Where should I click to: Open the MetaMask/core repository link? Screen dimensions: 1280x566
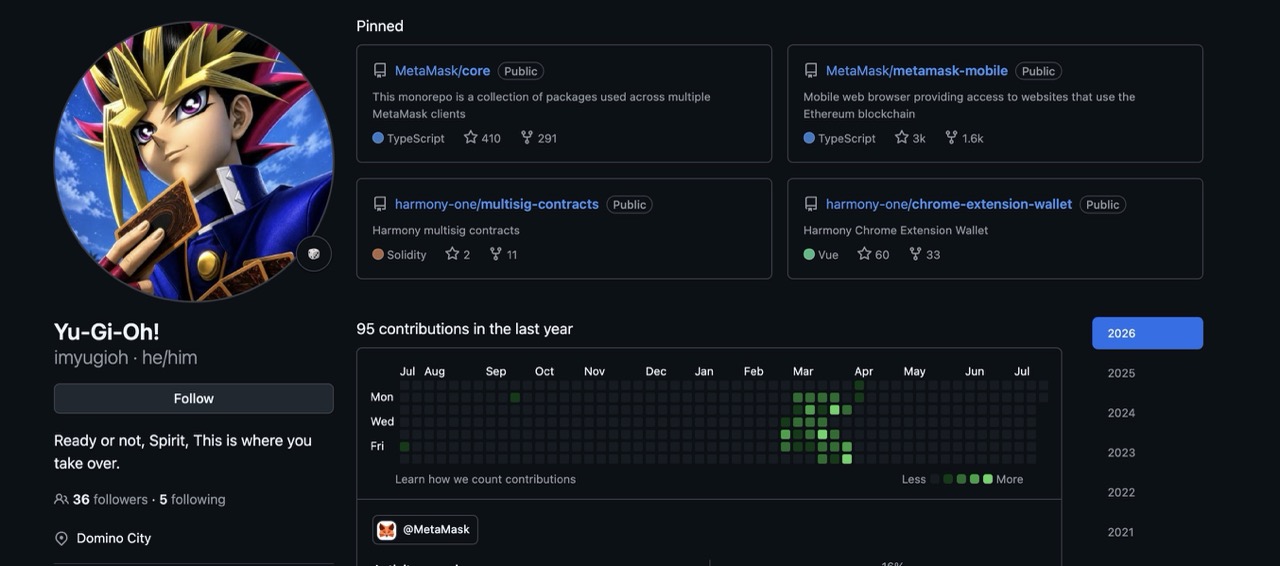point(442,71)
